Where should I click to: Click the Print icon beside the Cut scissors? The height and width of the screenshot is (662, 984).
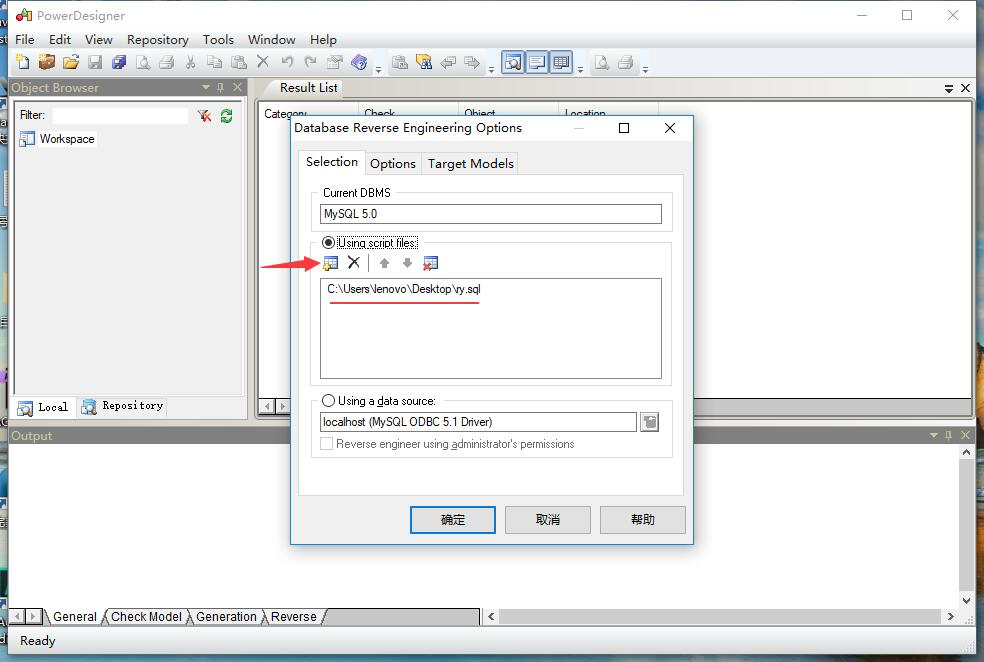coord(166,62)
